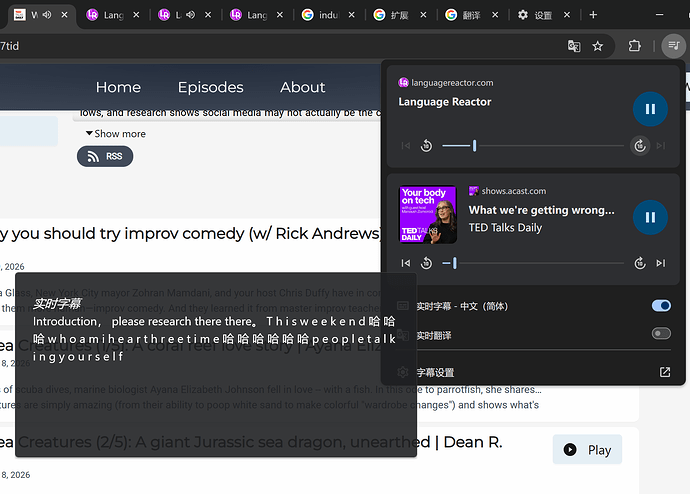Open the Episodes navigation item
The width and height of the screenshot is (690, 494).
[x=210, y=87]
